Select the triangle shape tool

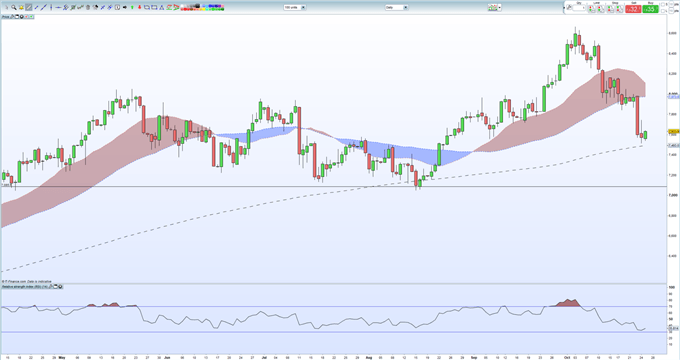coord(162,7)
